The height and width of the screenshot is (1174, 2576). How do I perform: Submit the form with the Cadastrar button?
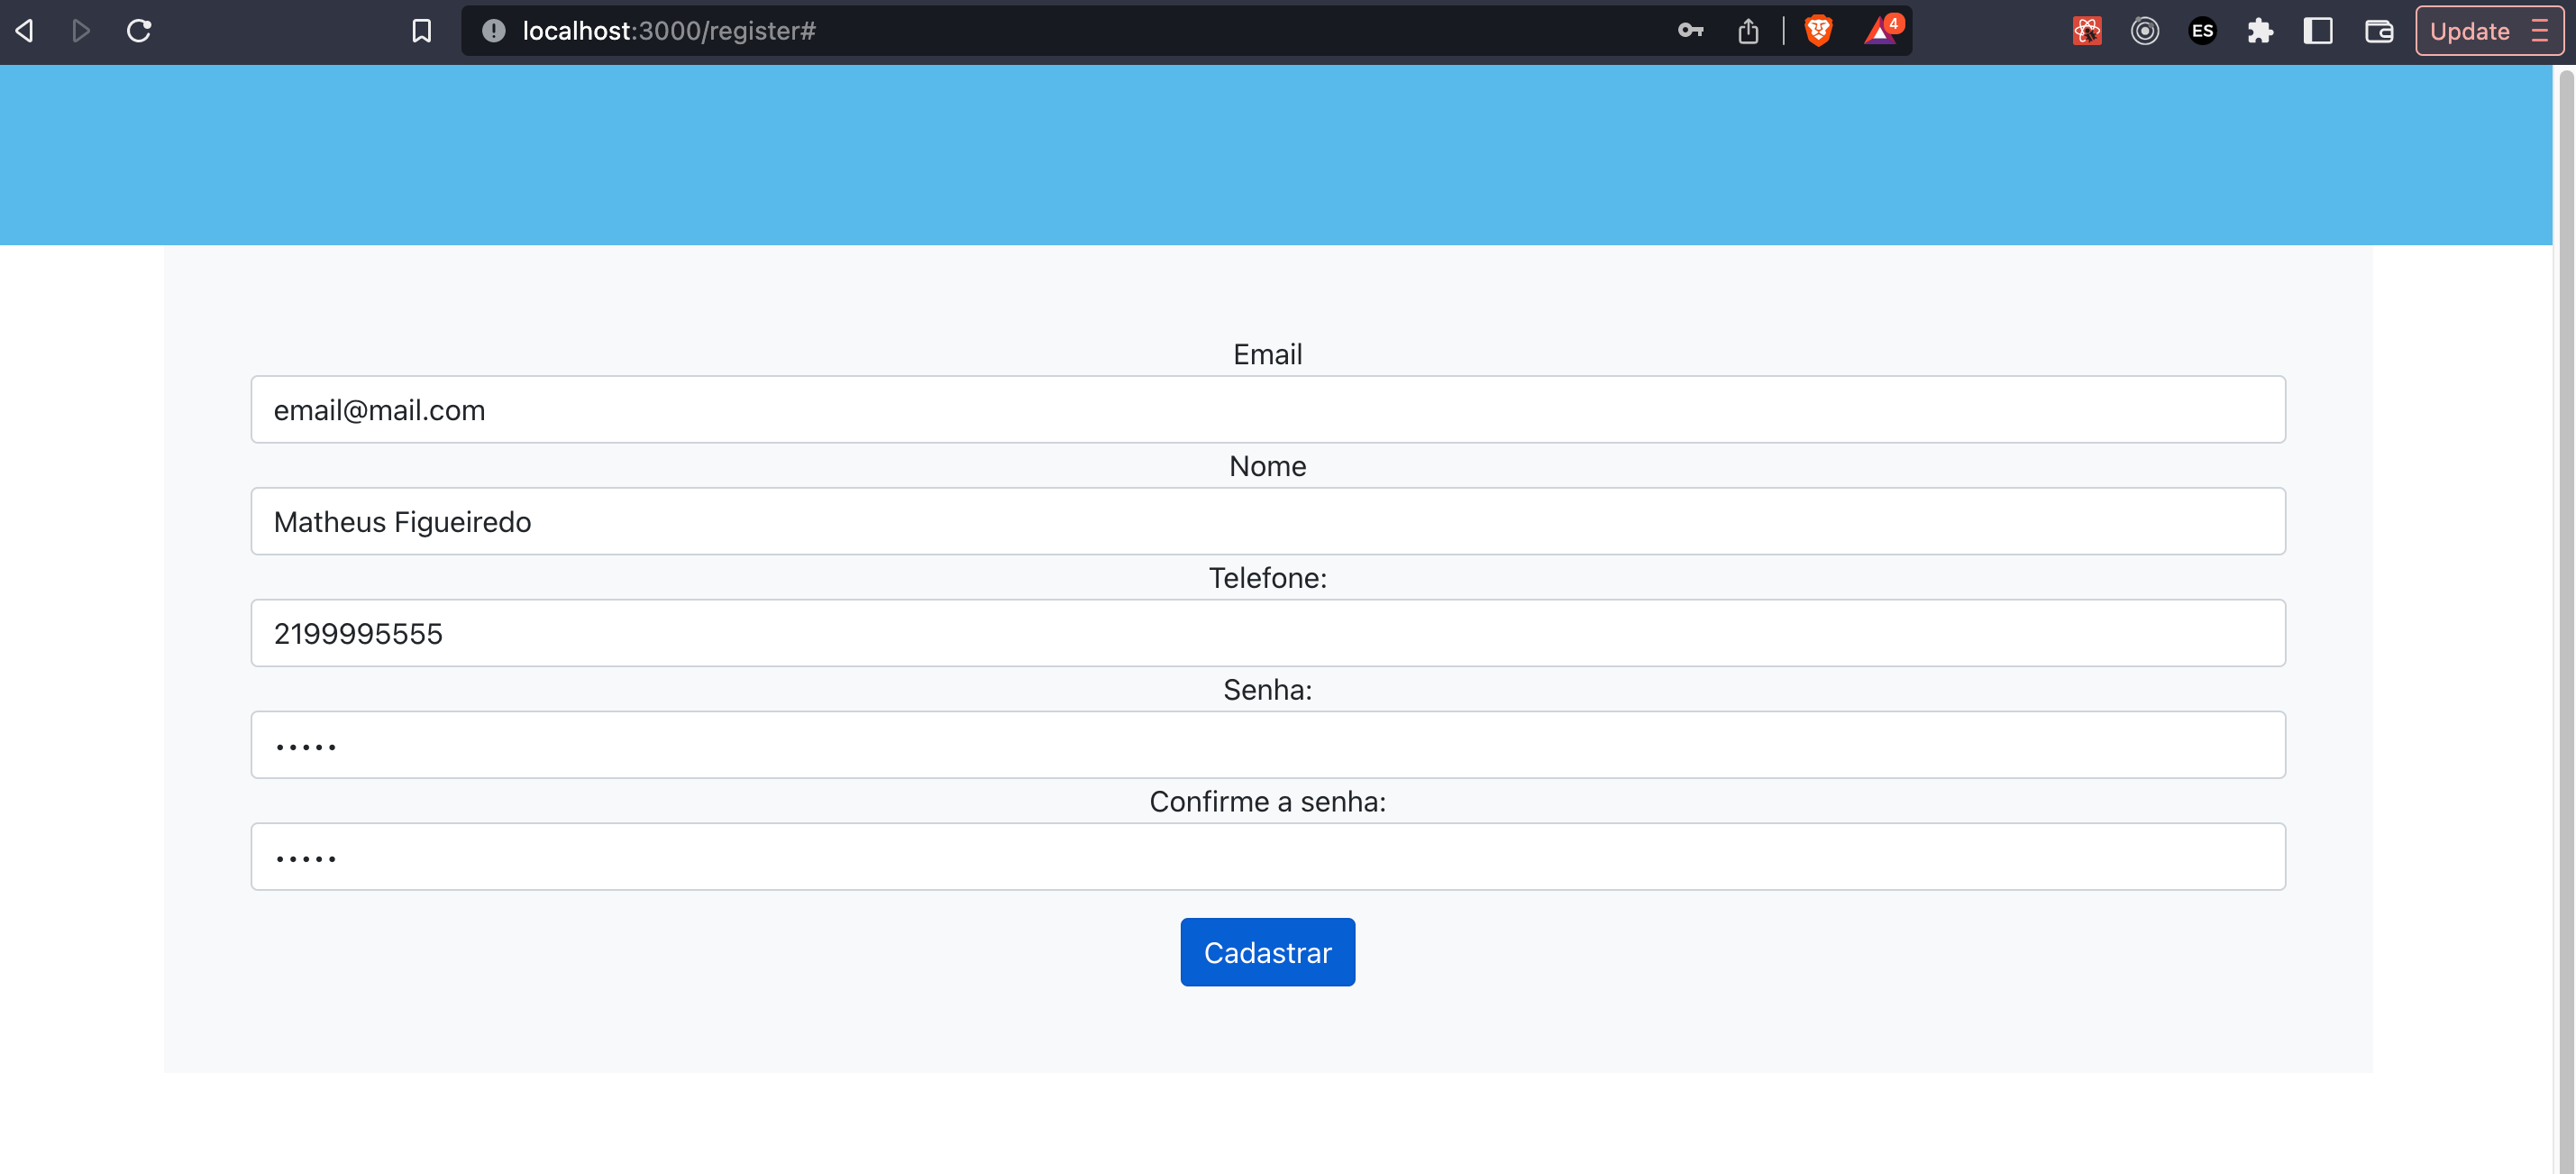[x=1267, y=951]
